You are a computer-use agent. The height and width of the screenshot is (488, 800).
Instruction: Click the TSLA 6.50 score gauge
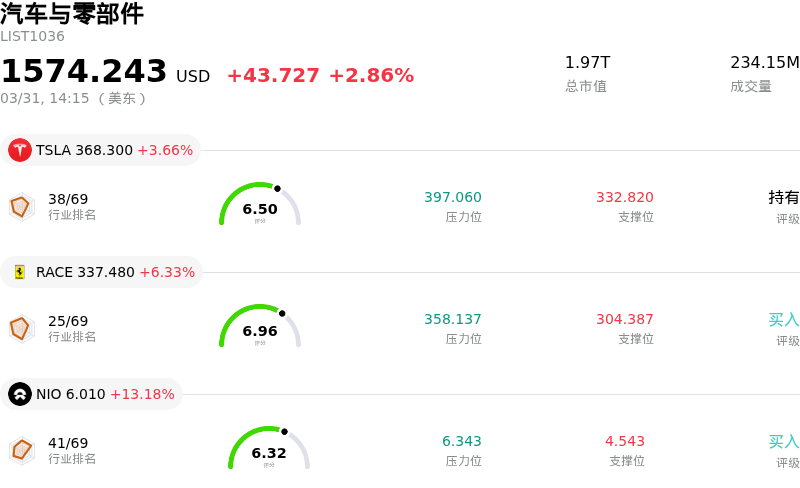(260, 205)
